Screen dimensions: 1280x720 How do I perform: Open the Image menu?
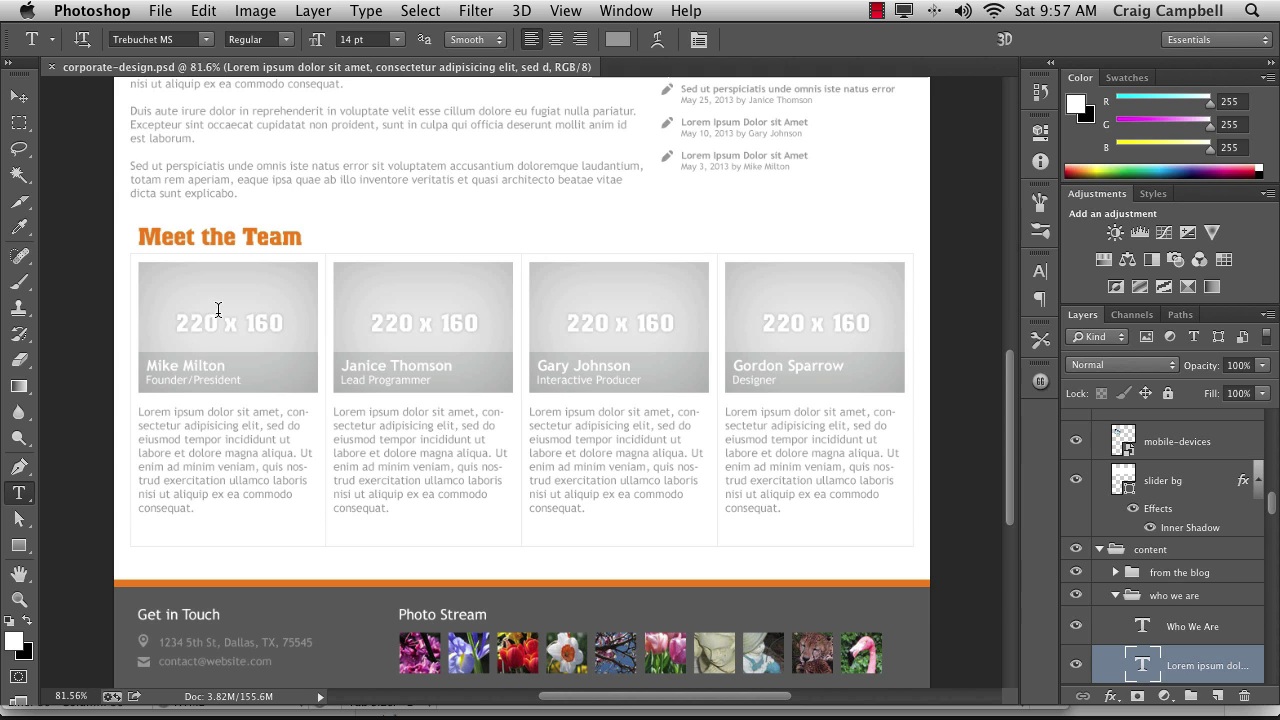[x=255, y=11]
